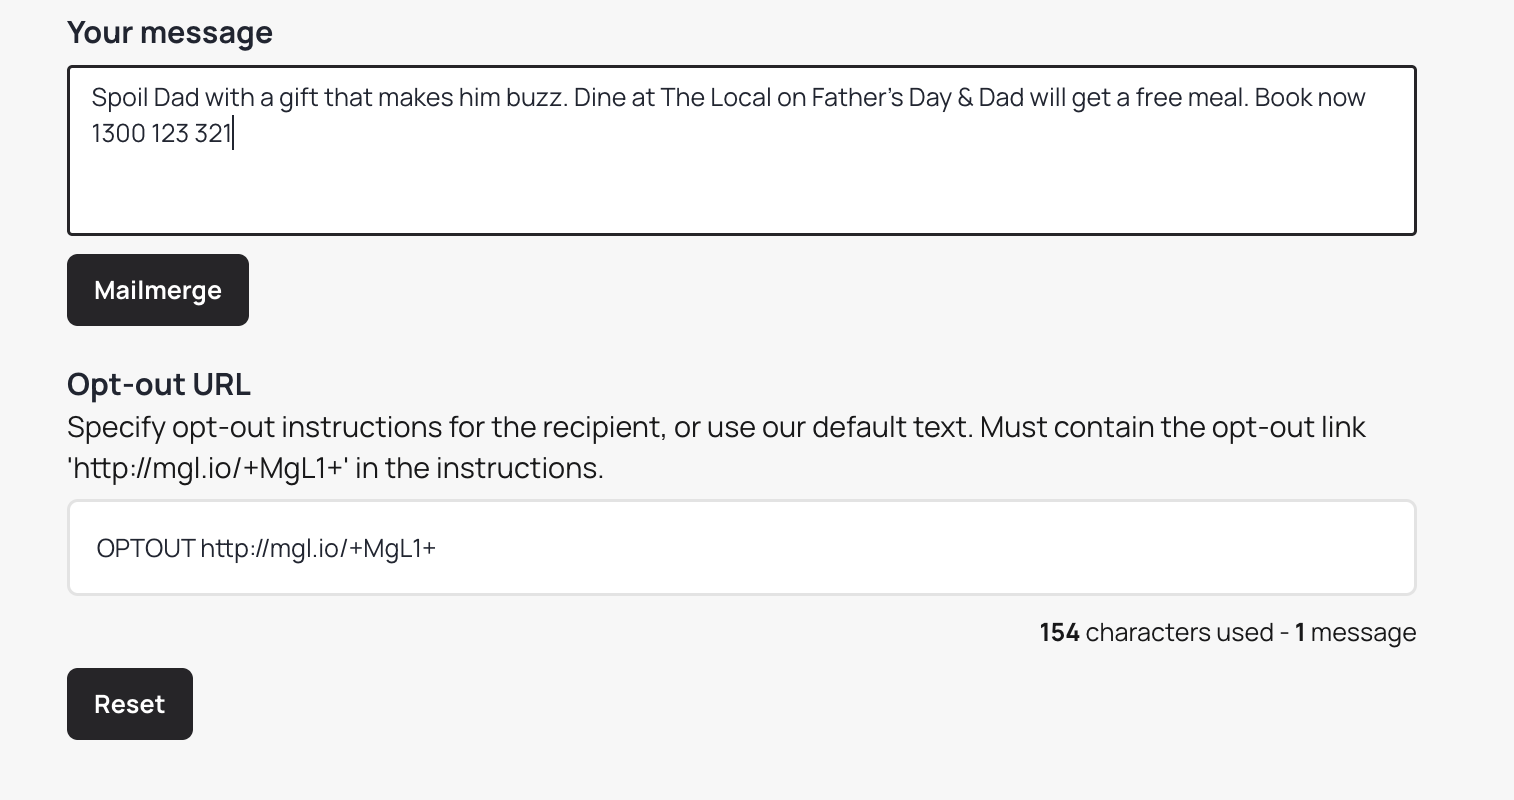The width and height of the screenshot is (1514, 800).
Task: Click the 'Your message' heading label
Action: [x=170, y=32]
